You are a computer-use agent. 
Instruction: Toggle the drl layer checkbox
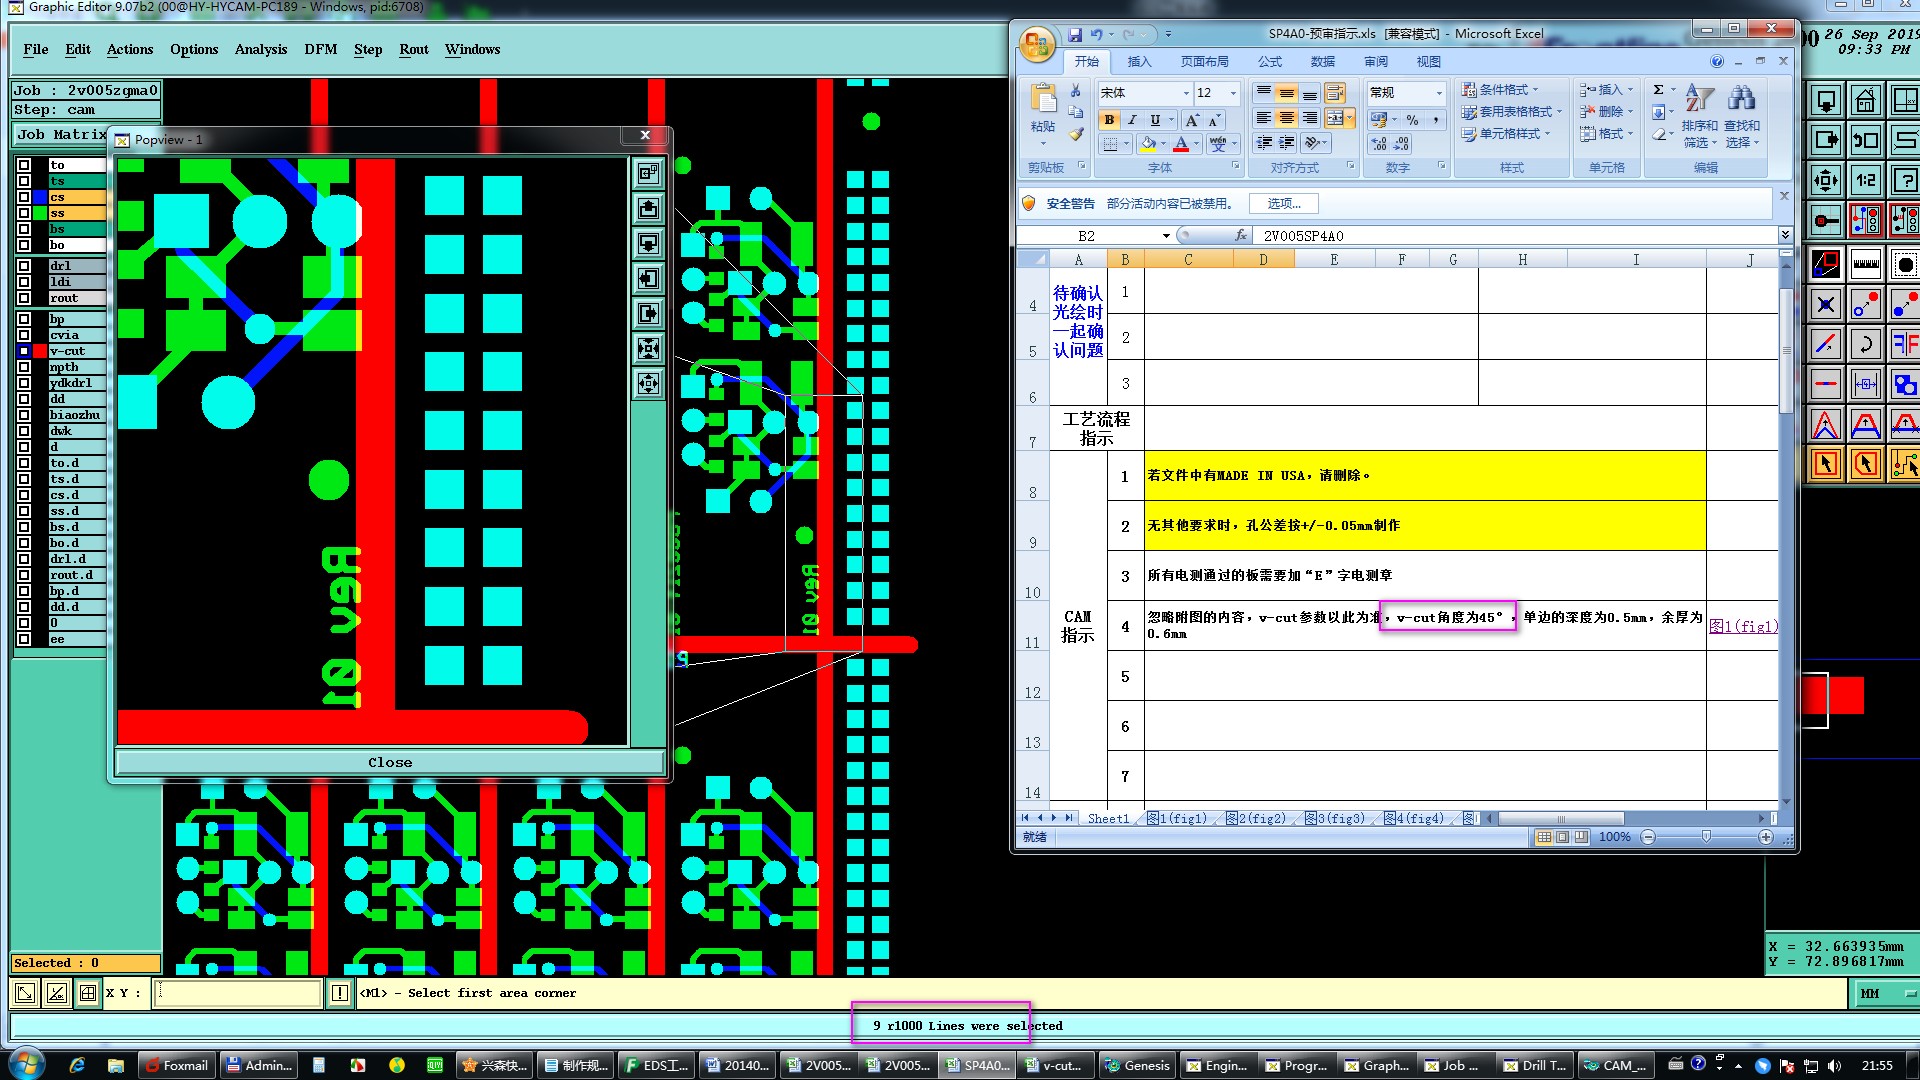pyautogui.click(x=24, y=266)
